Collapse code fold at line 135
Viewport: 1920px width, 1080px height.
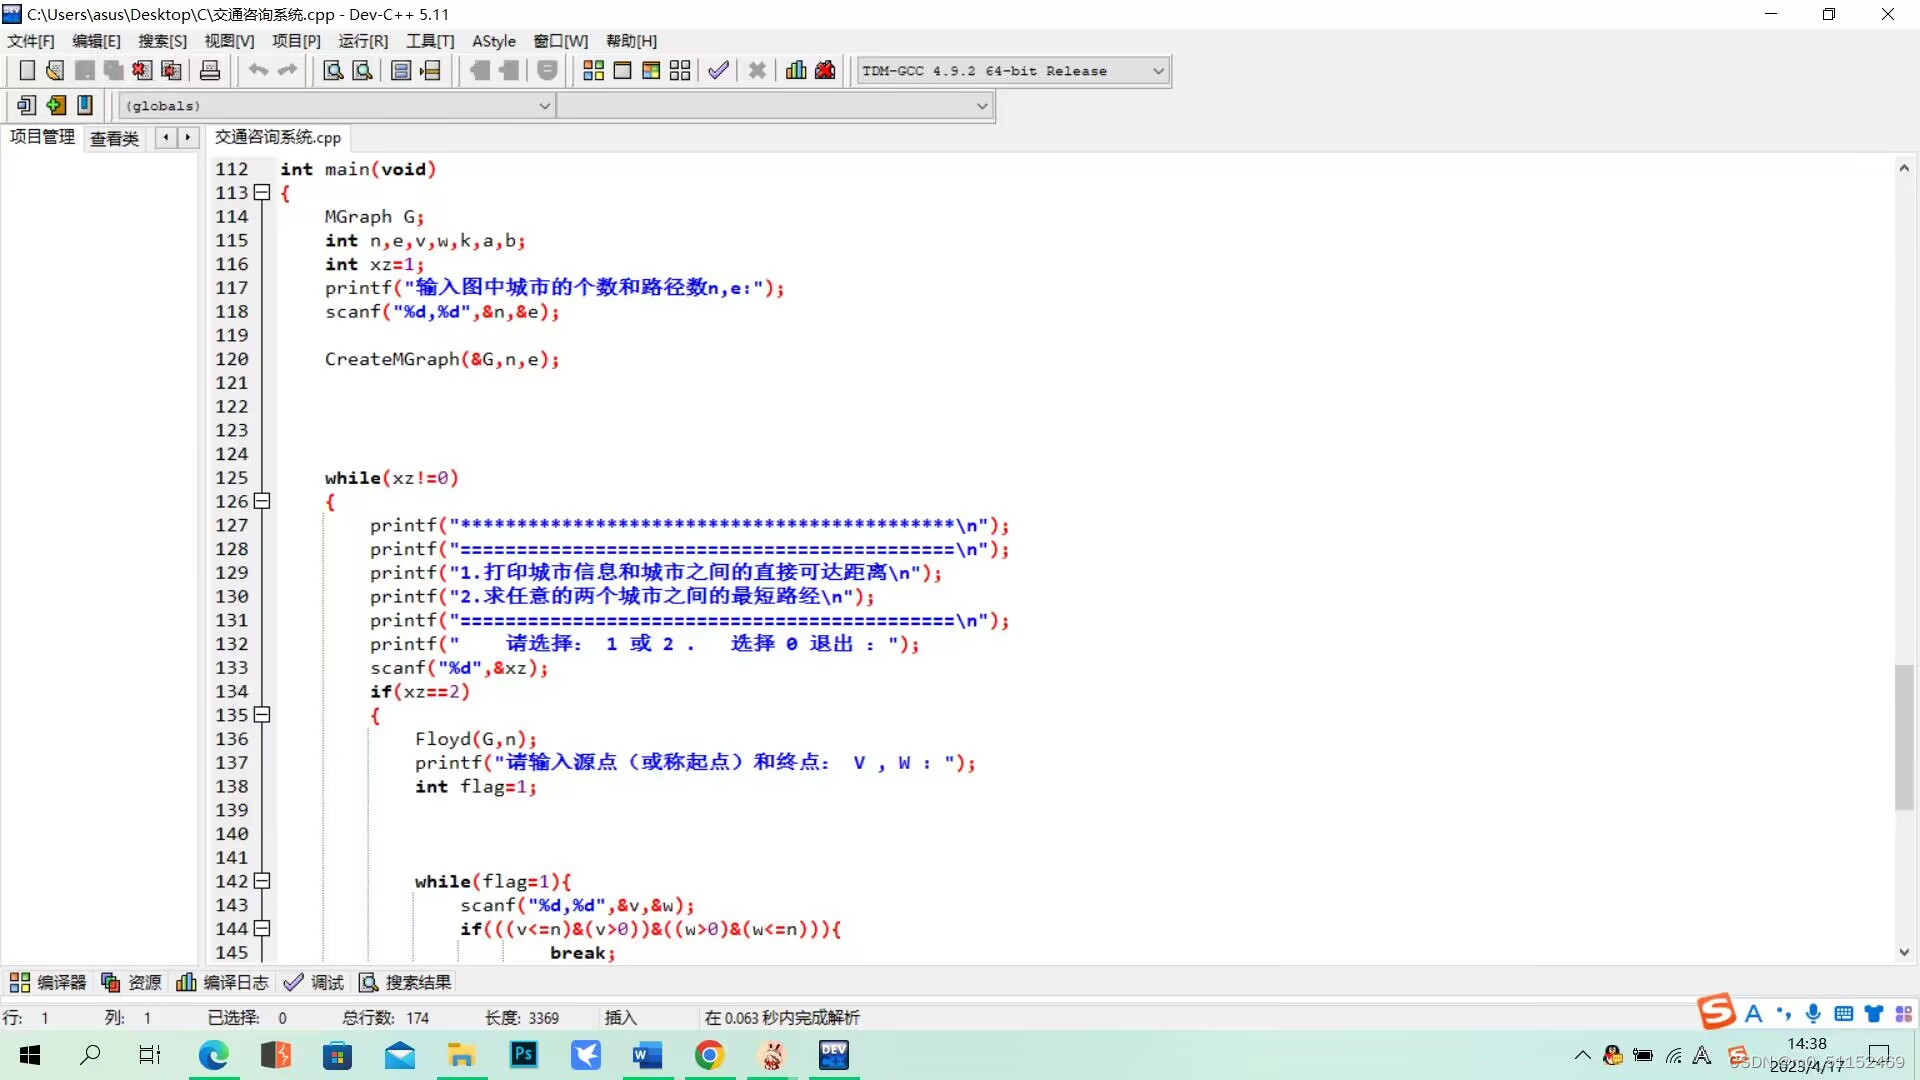tap(262, 715)
